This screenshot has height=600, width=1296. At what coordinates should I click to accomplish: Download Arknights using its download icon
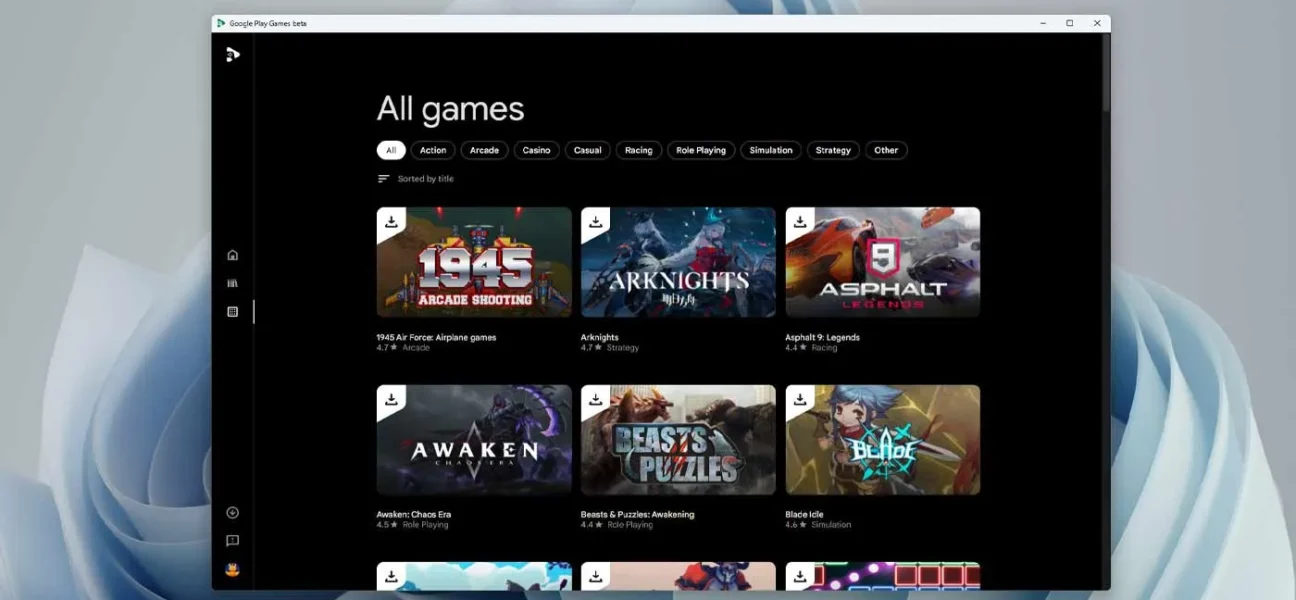[595, 221]
